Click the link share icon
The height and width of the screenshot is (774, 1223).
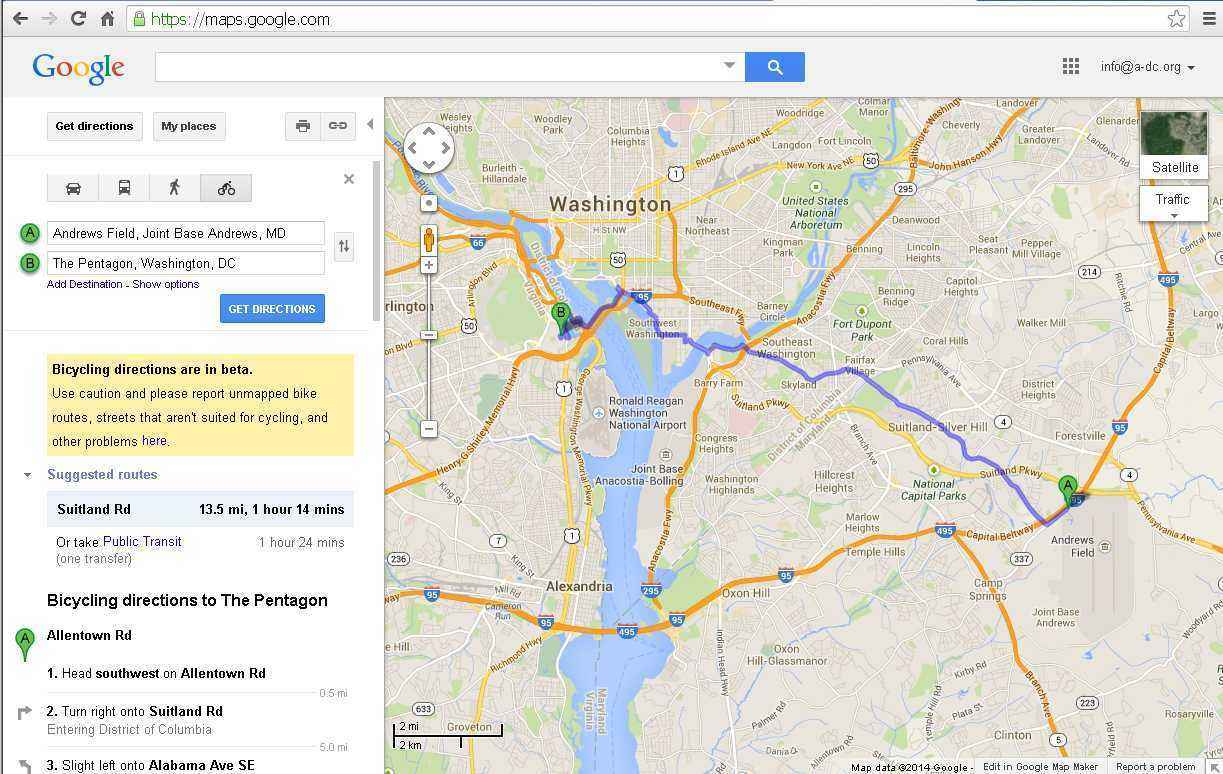(x=338, y=126)
